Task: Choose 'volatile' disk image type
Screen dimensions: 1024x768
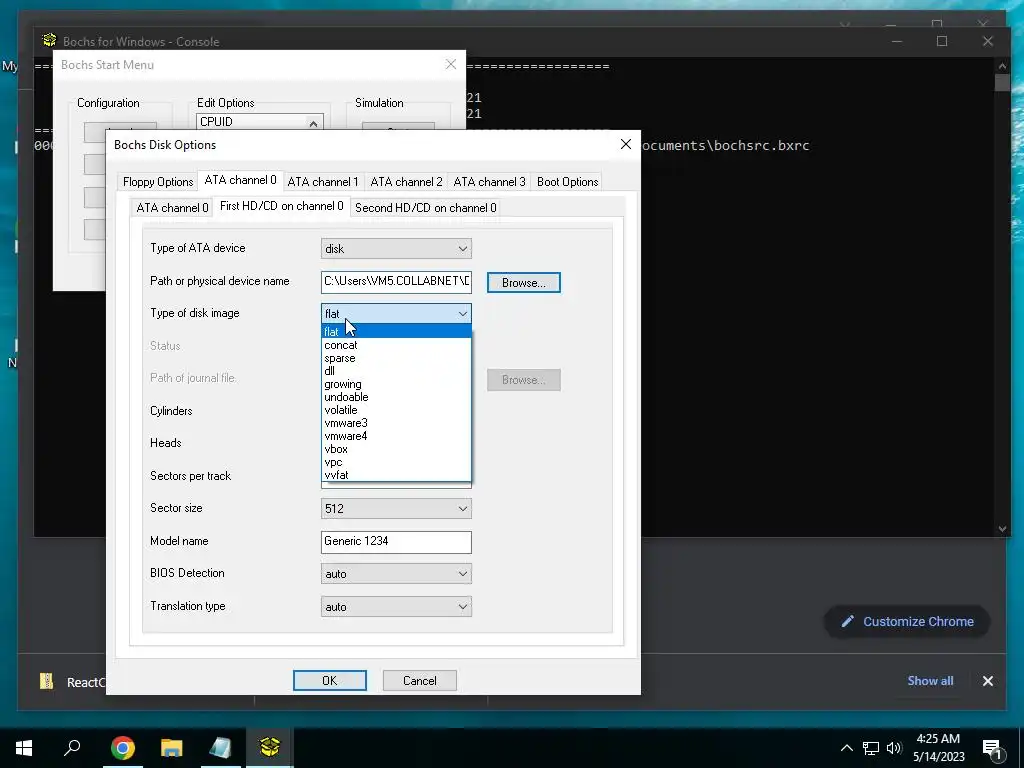Action: point(396,410)
